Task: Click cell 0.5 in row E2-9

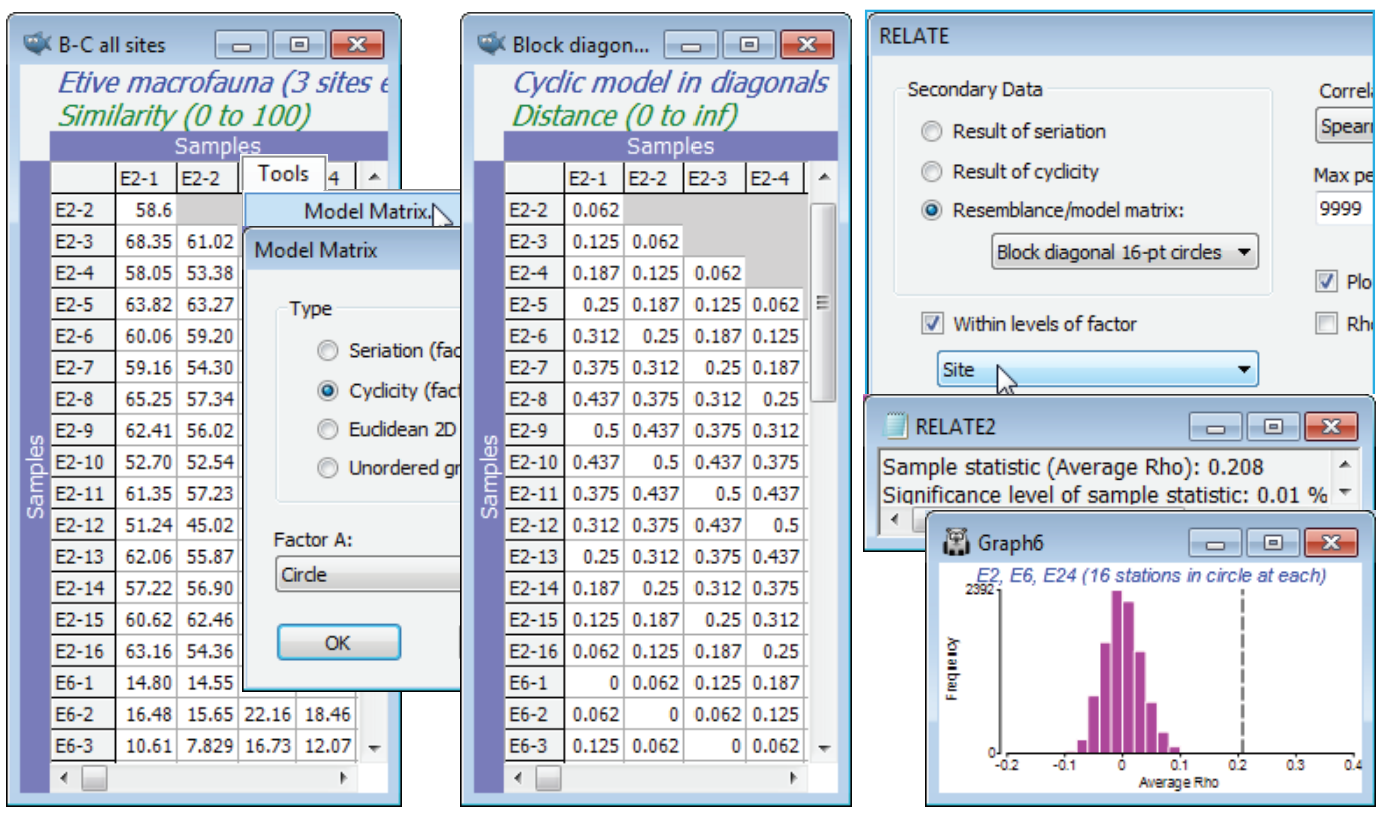Action: [594, 431]
